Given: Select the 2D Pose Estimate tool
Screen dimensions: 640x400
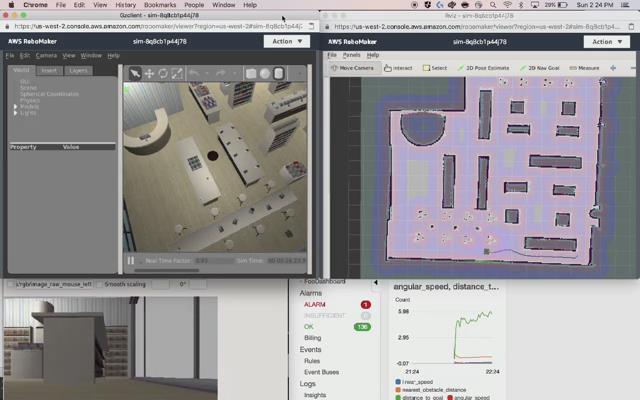Looking at the screenshot, I should click(485, 68).
